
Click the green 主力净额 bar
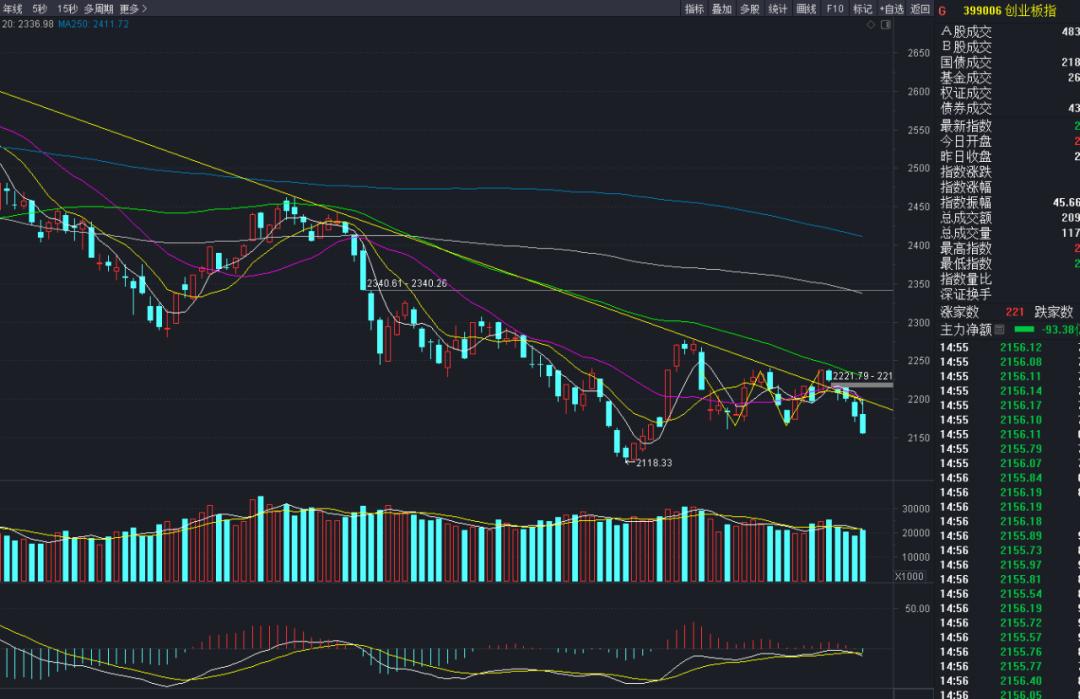pyautogui.click(x=1024, y=330)
